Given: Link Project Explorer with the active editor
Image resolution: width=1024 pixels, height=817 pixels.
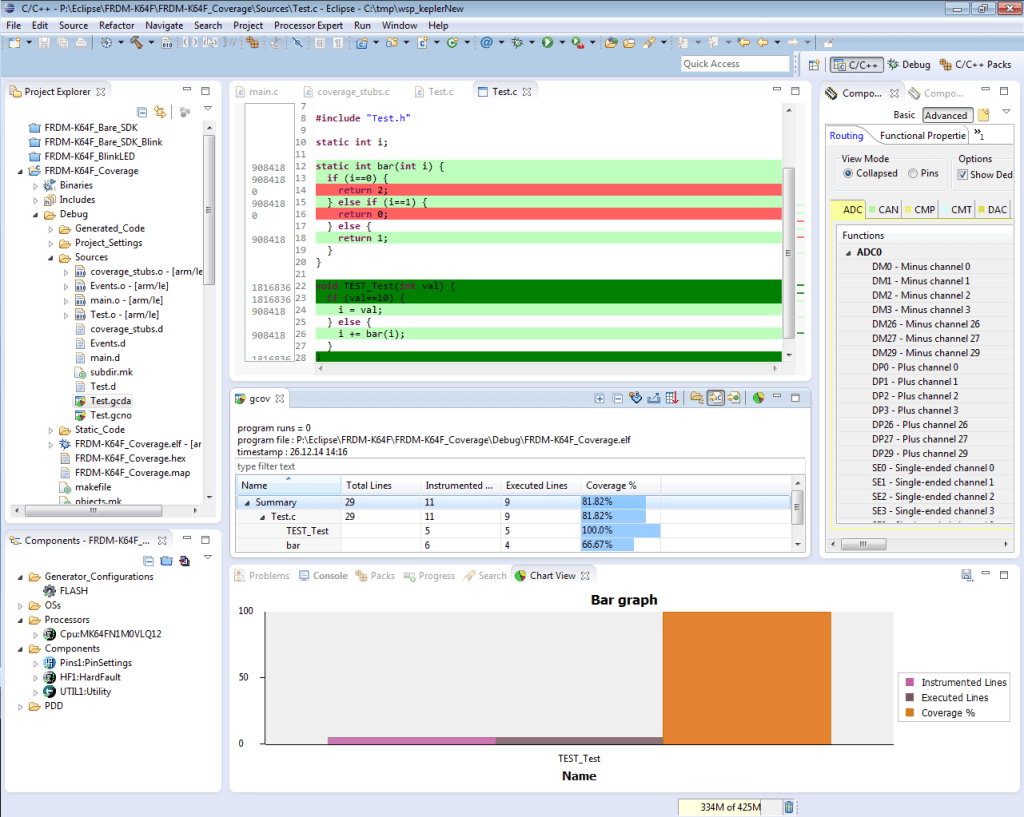Looking at the screenshot, I should coord(160,111).
